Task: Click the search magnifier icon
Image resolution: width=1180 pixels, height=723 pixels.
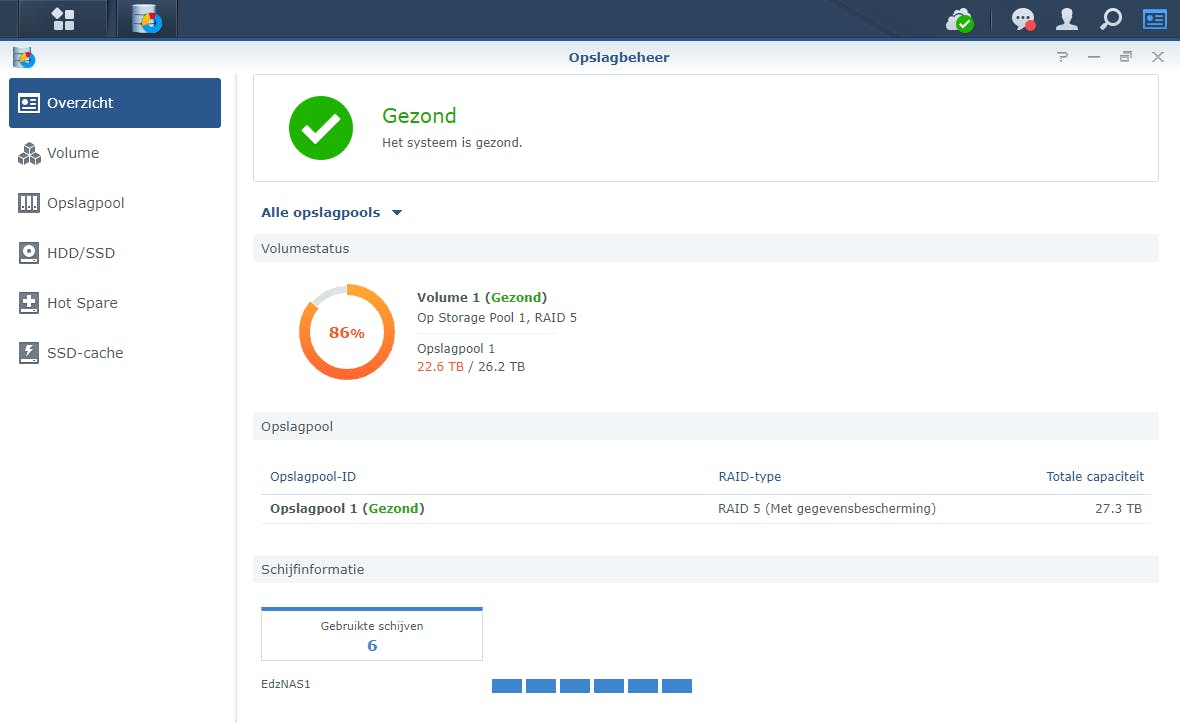Action: pos(1111,19)
